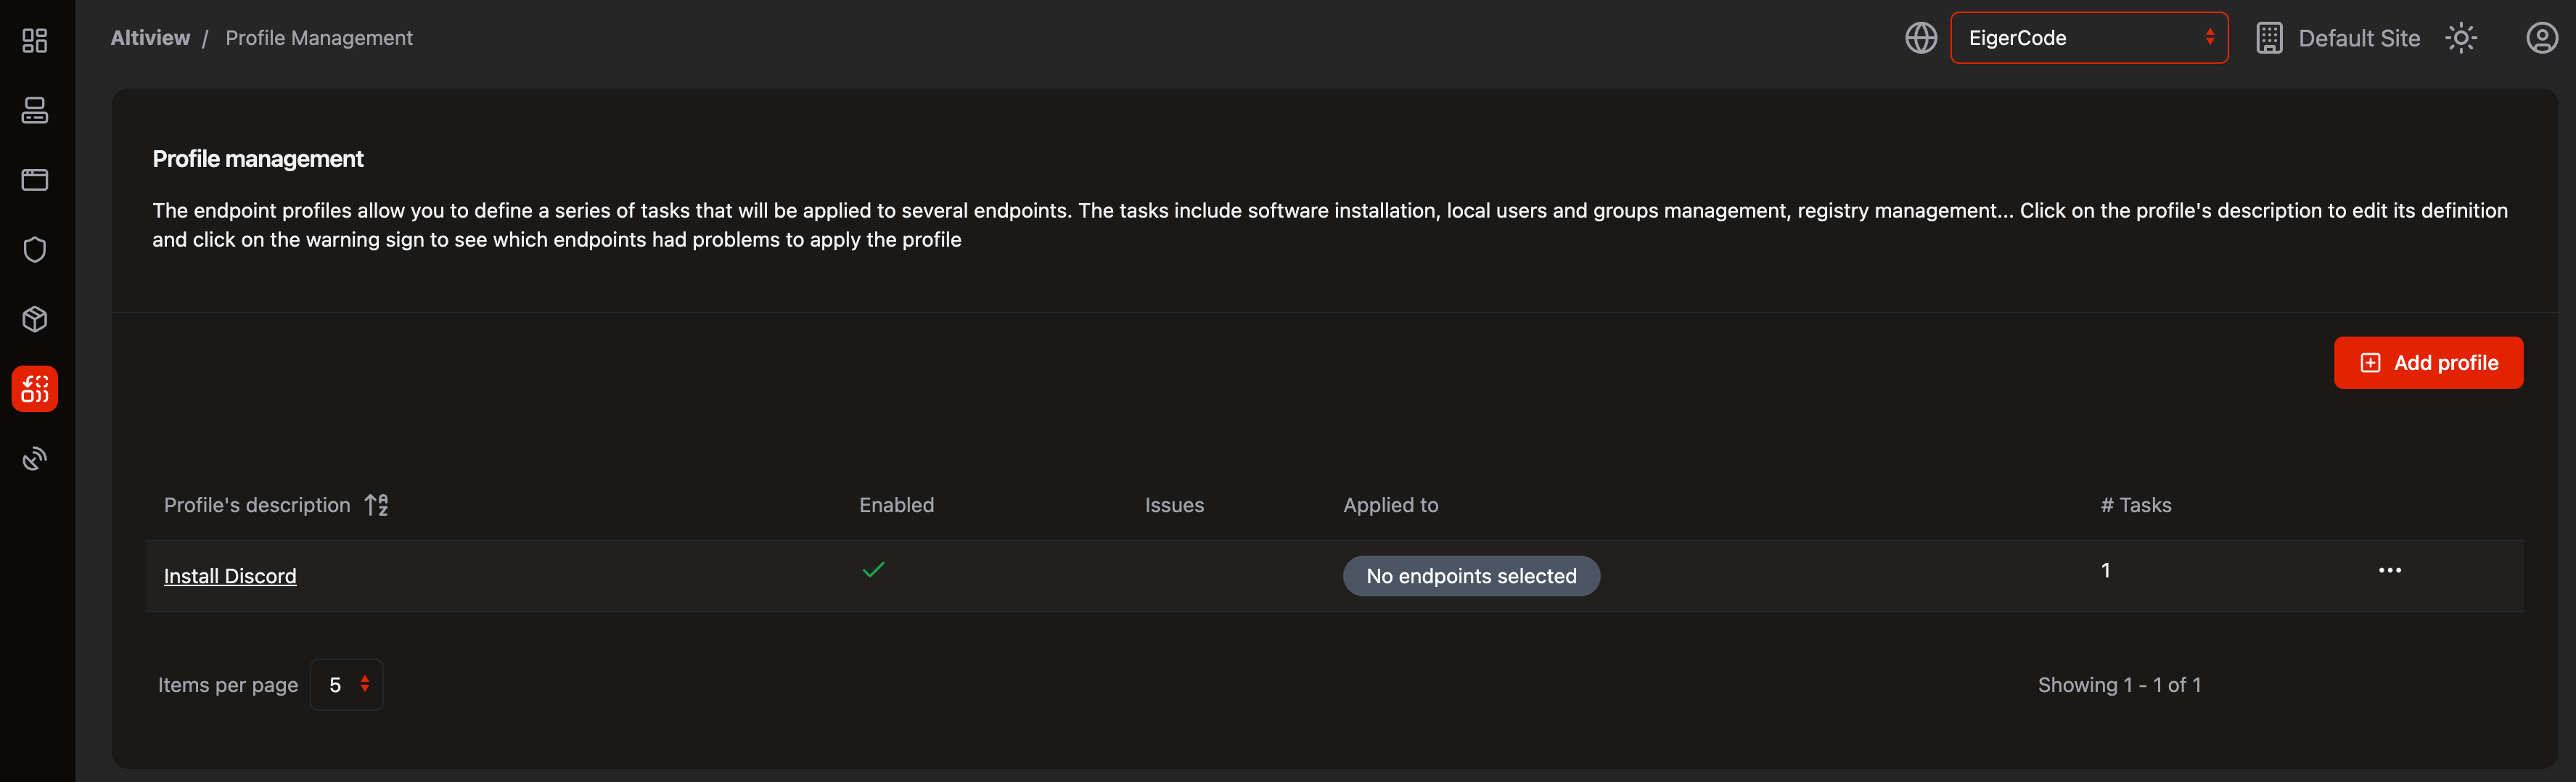The height and width of the screenshot is (782, 2576).
Task: Open the user account avatar icon
Action: (2541, 38)
